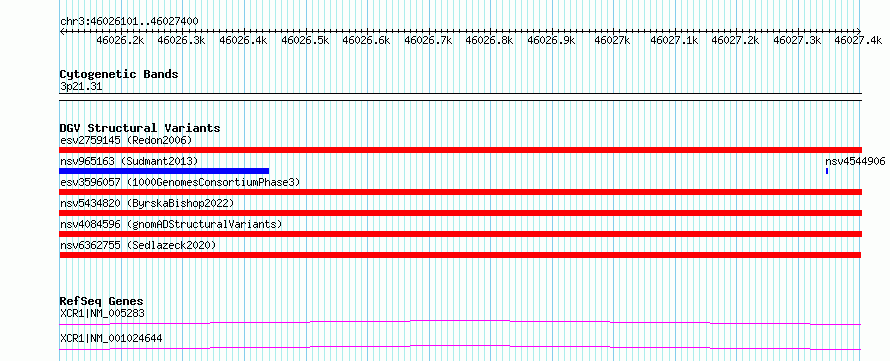890x361 pixels.
Task: Click the Cytogenetic Bands track title
Action: 119,74
